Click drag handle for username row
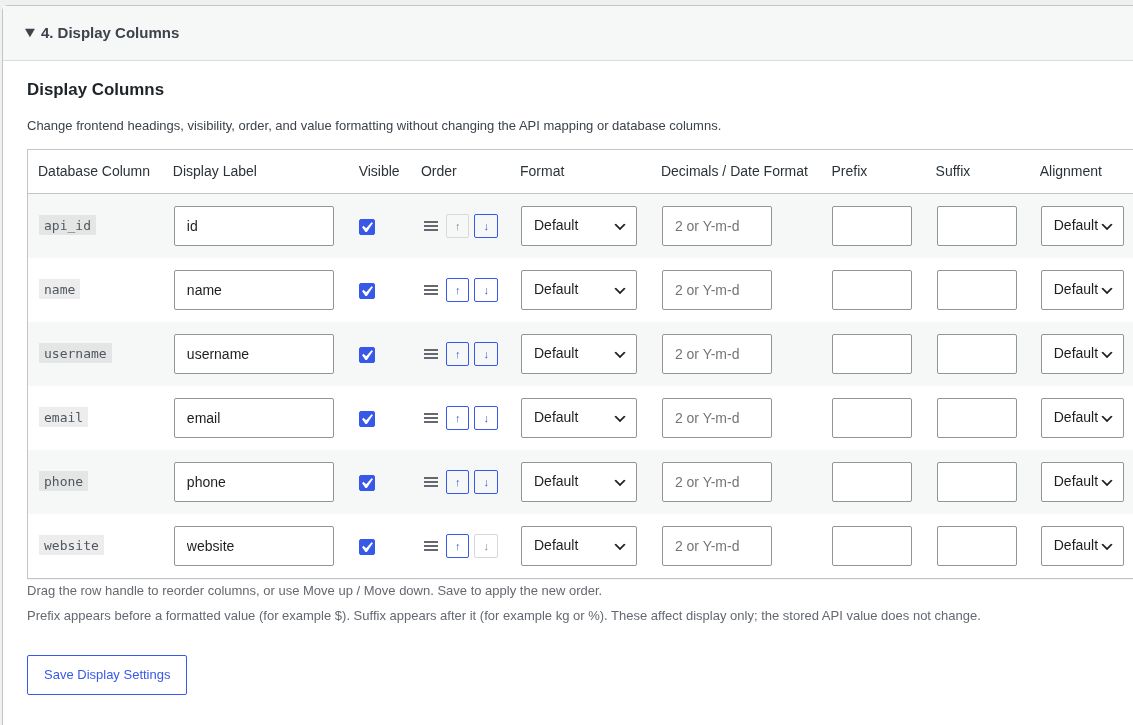The width and height of the screenshot is (1133, 725). point(431,354)
